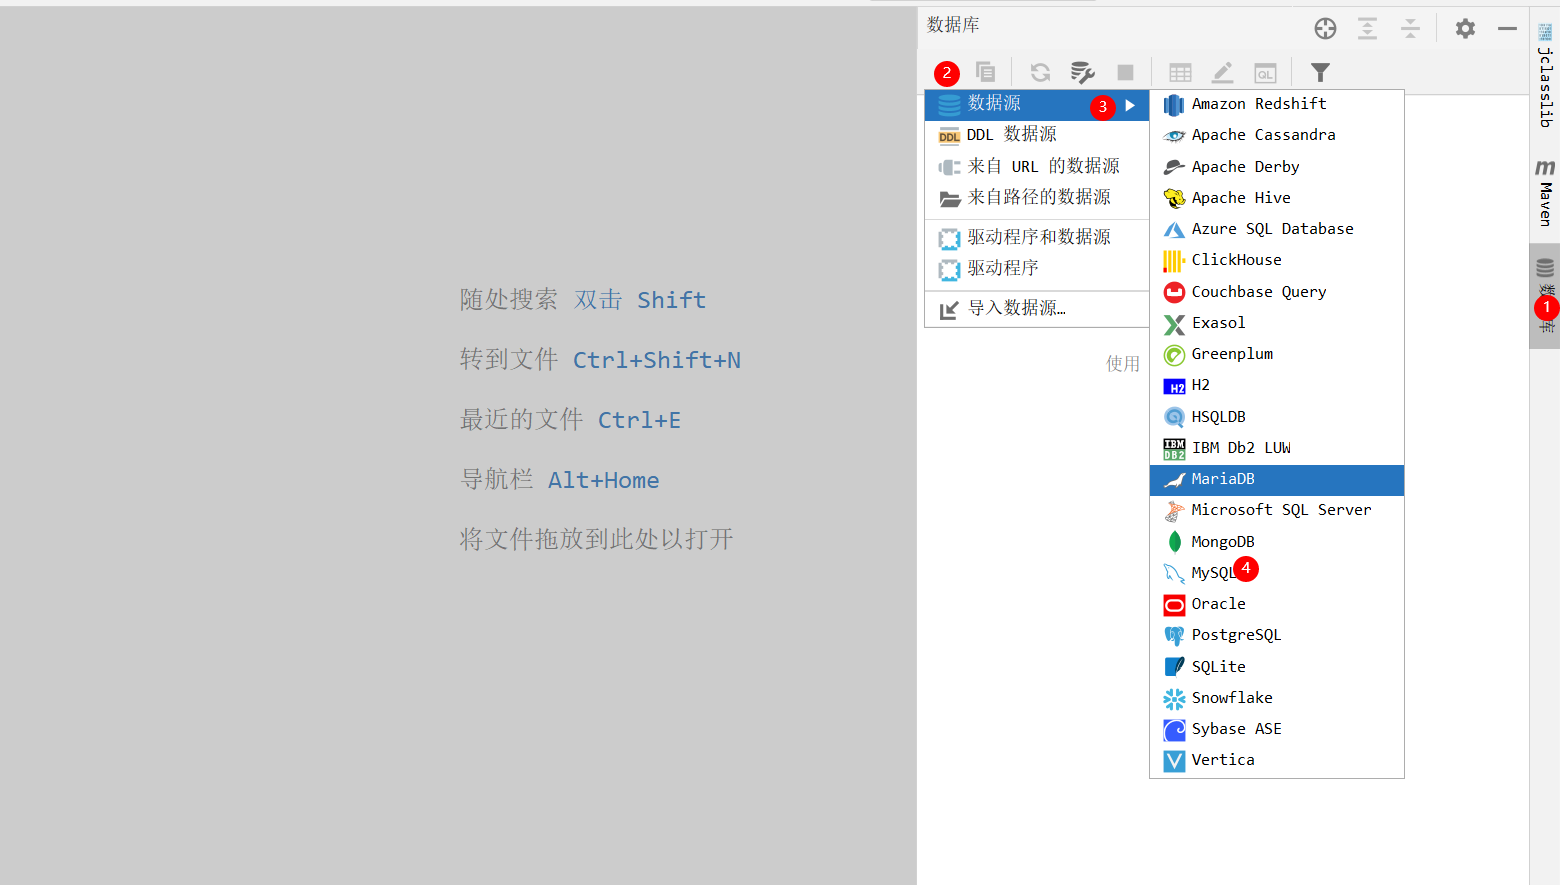Click the locate crosshair icon in header
Viewport: 1560px width, 885px height.
pos(1325,29)
